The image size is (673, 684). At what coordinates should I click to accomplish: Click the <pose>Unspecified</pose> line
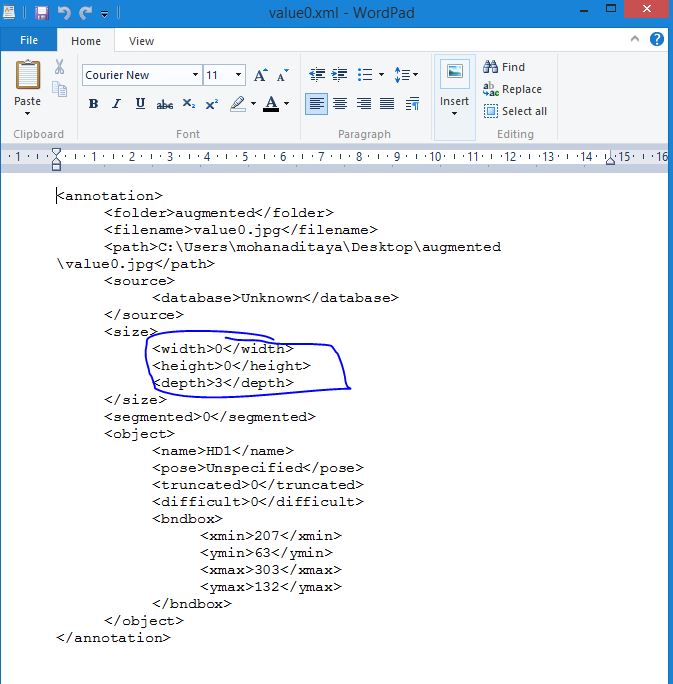258,468
